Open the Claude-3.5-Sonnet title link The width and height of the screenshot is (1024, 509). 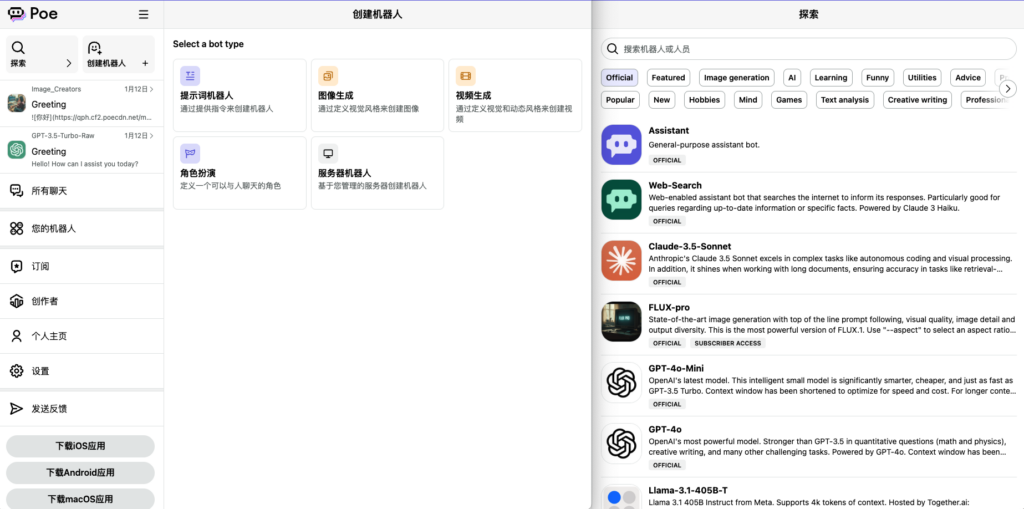click(690, 246)
